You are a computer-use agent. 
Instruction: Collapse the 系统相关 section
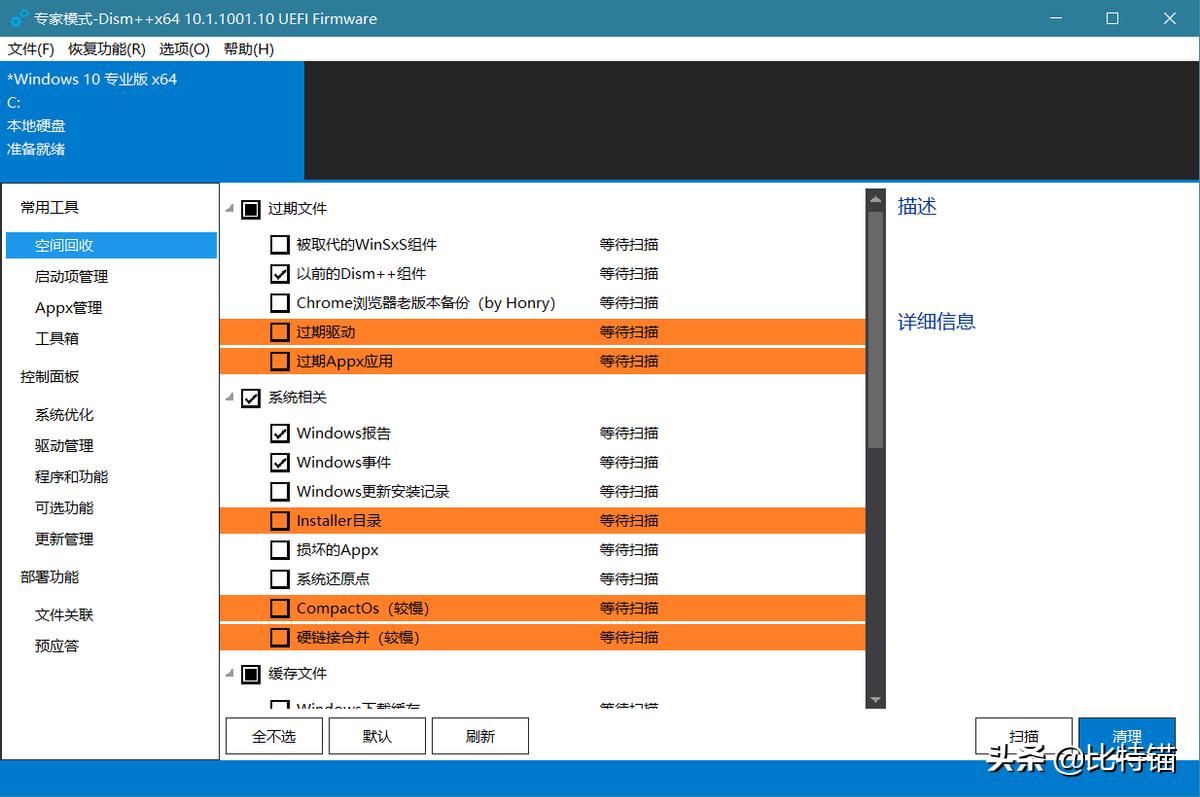click(x=228, y=398)
